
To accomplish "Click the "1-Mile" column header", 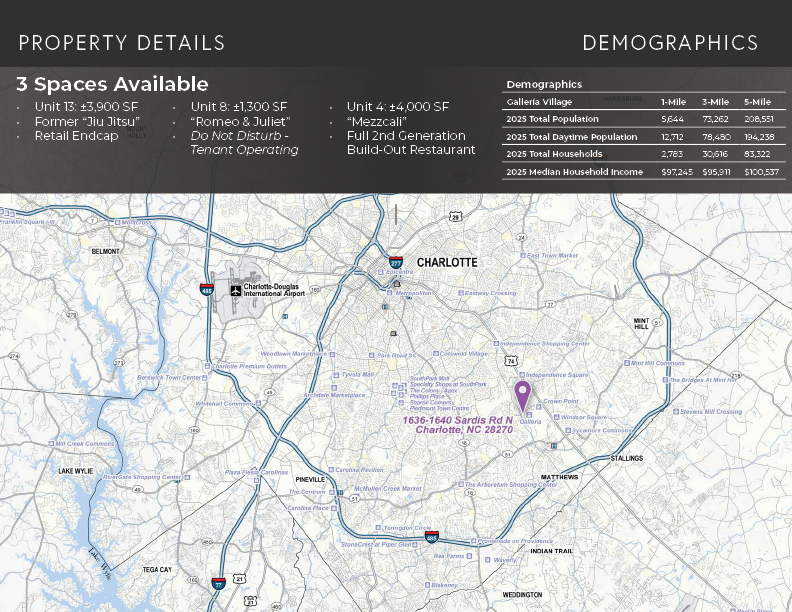I will 673,102.
